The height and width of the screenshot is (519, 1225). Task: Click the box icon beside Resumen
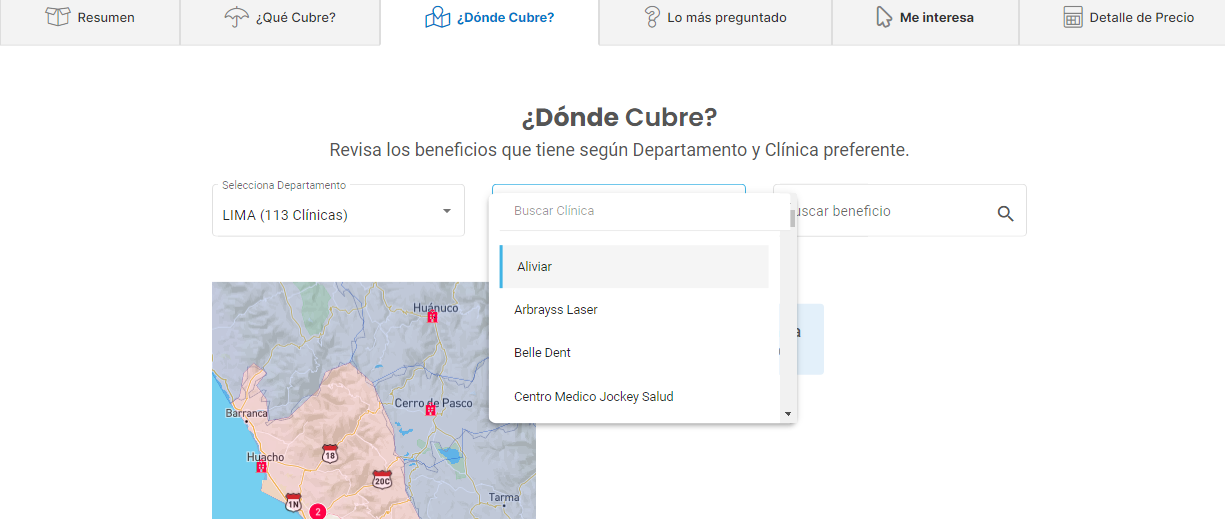[x=58, y=17]
